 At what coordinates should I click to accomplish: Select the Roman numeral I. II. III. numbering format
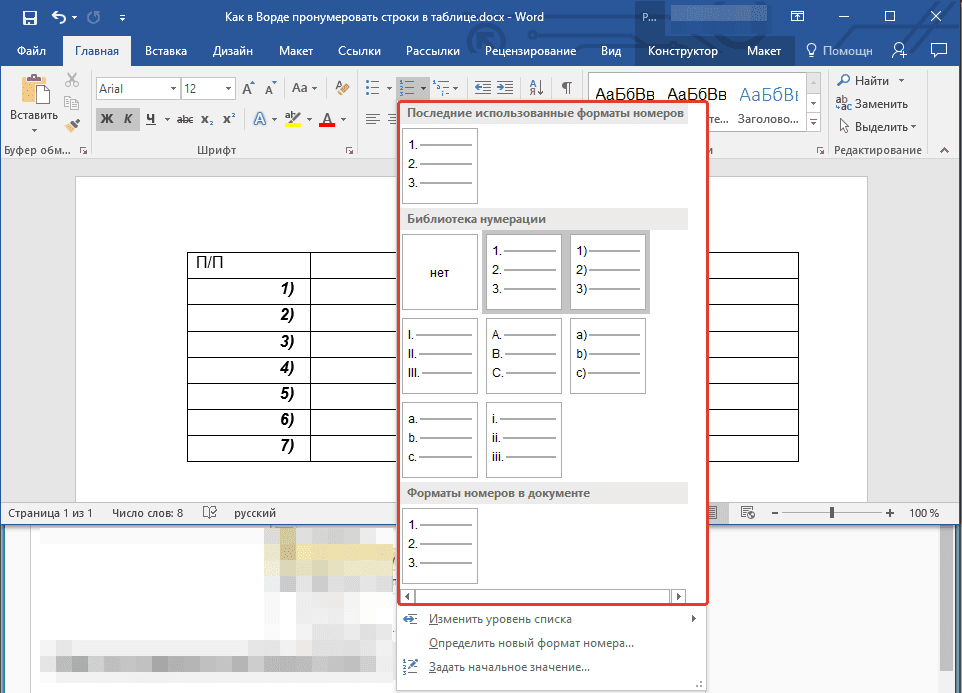440,356
